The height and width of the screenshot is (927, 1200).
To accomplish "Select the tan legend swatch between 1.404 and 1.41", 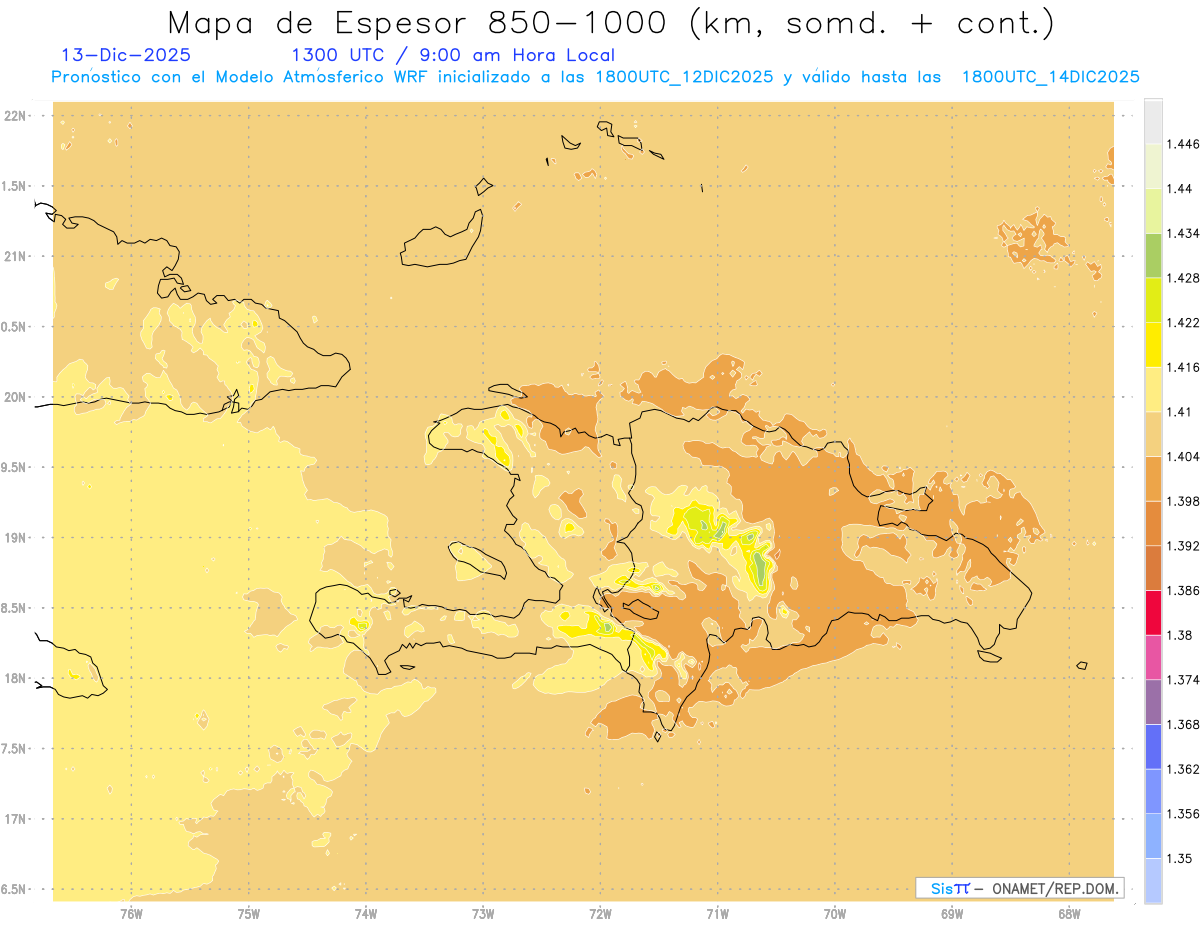I will [x=1153, y=433].
